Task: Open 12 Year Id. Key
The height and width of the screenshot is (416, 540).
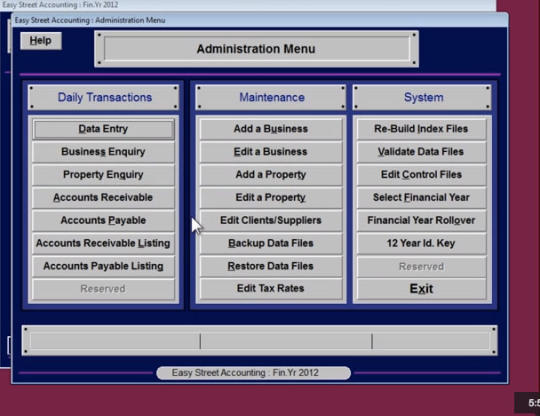Action: (422, 243)
